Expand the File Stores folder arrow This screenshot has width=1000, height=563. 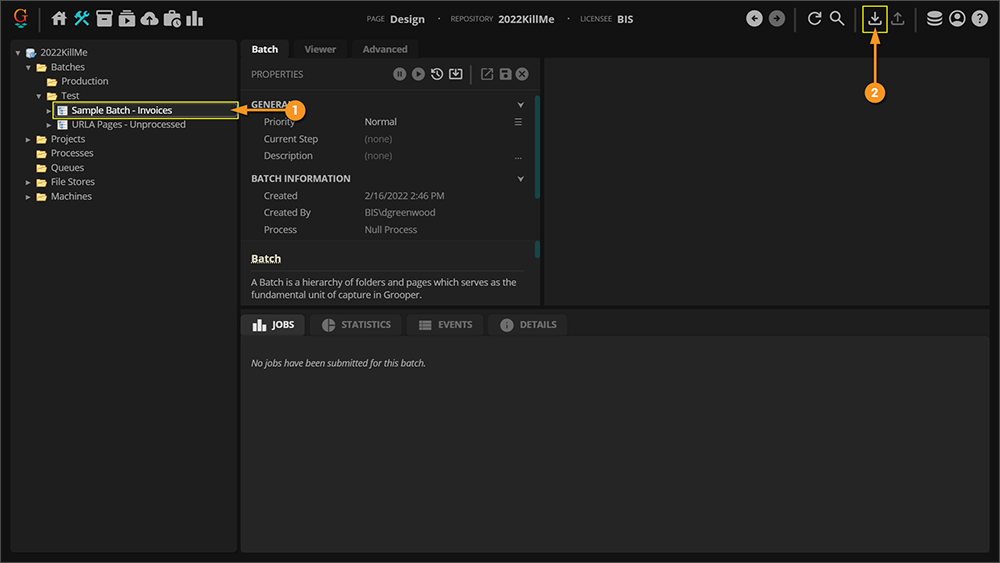(x=28, y=182)
